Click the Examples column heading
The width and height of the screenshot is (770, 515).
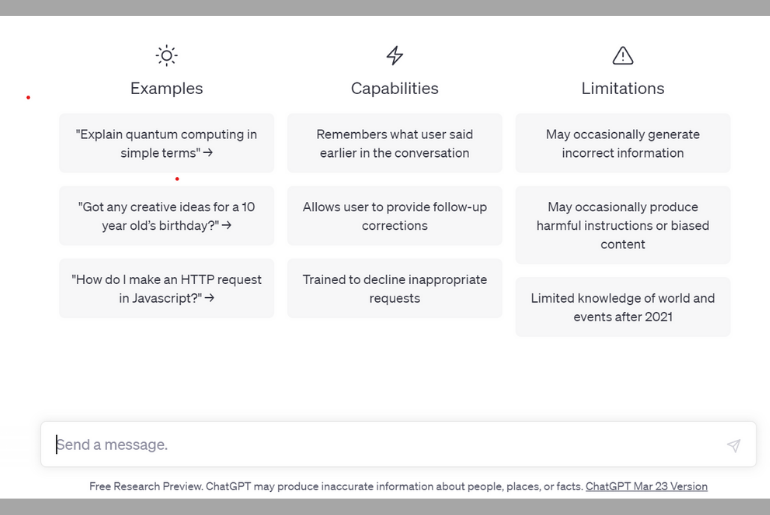point(166,88)
